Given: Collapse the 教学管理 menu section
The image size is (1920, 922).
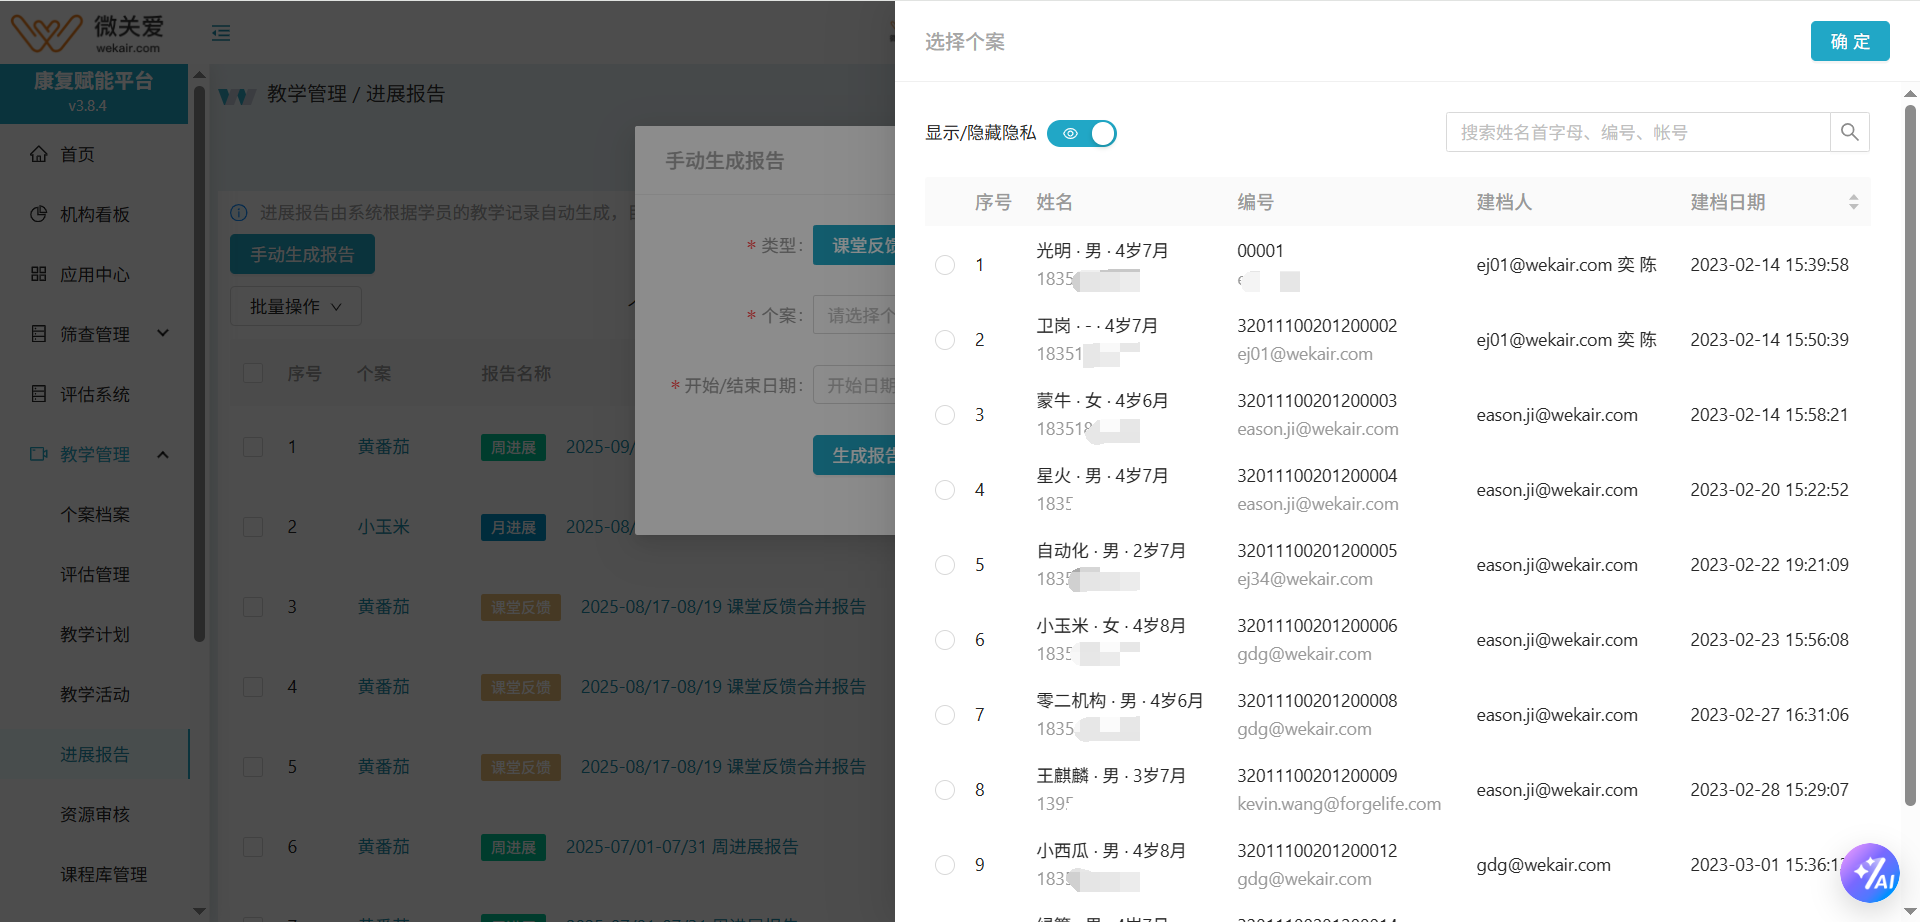Looking at the screenshot, I should pyautogui.click(x=163, y=454).
